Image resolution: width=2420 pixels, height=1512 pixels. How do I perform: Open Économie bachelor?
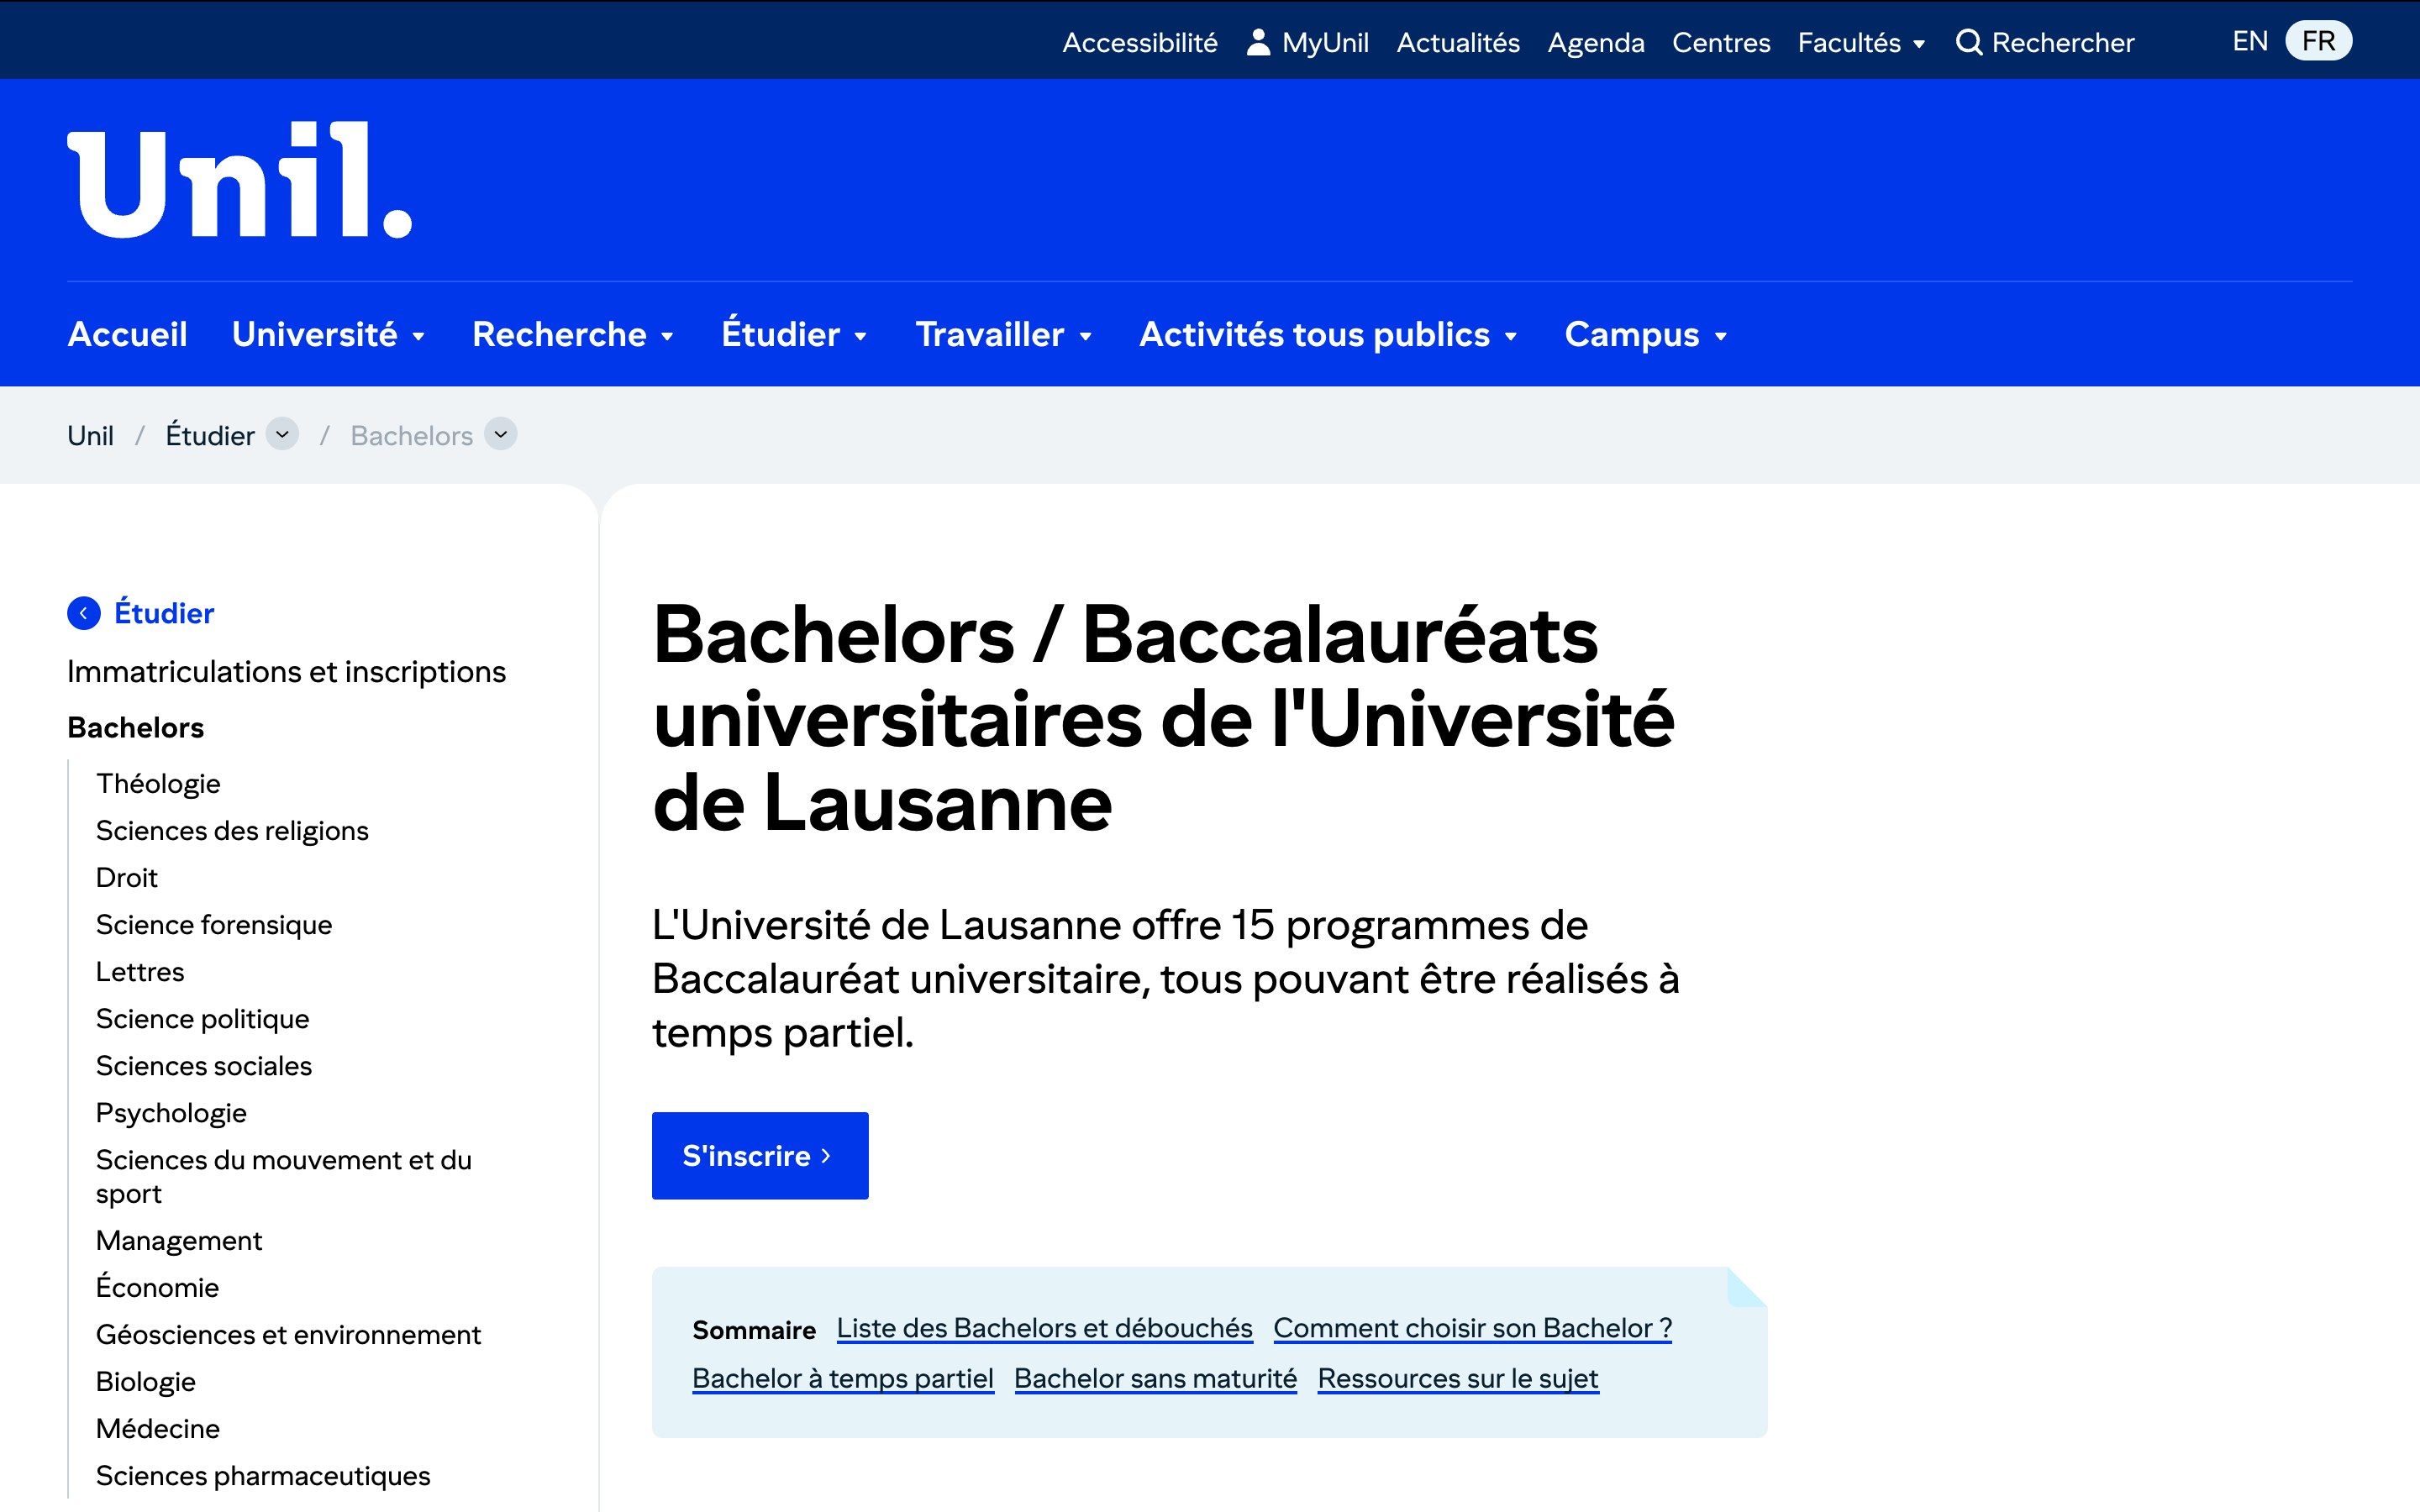pyautogui.click(x=157, y=1286)
